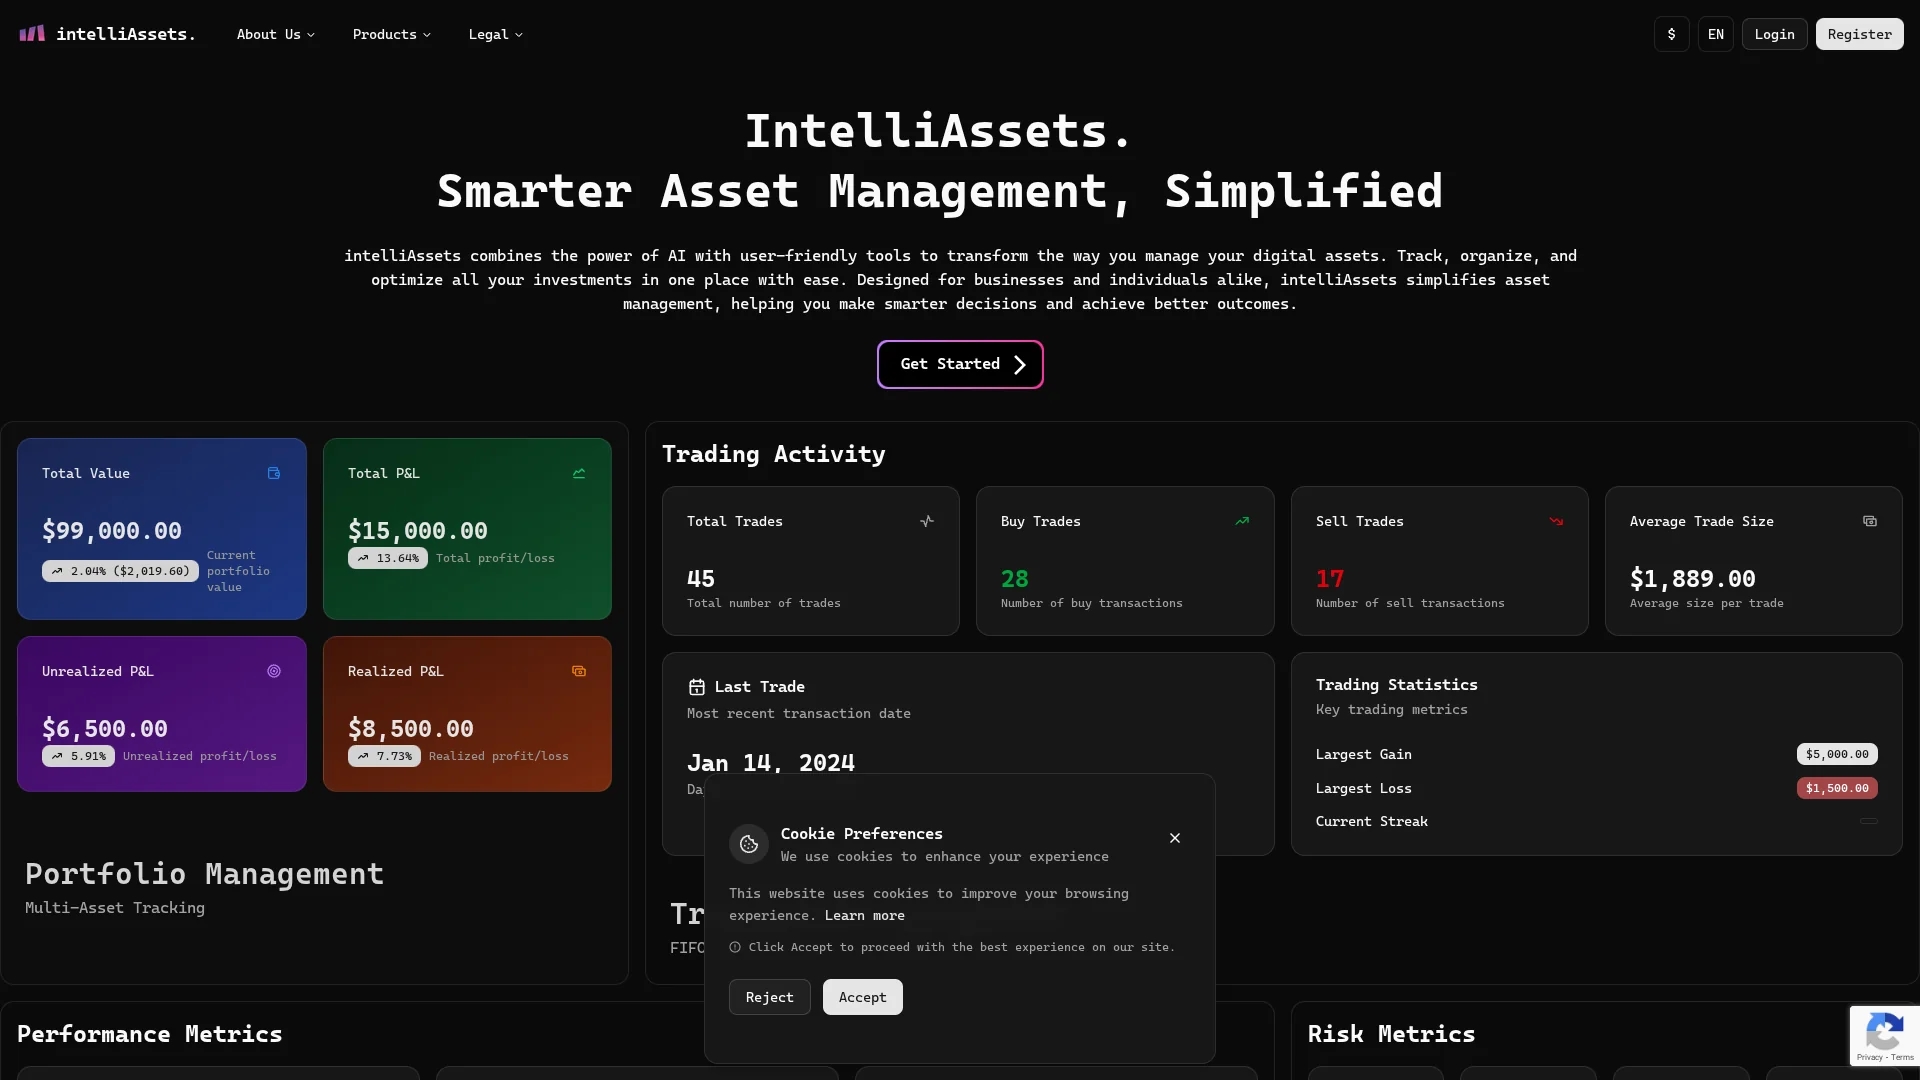The width and height of the screenshot is (1920, 1080).
Task: Click the chart icon on Total P&L card
Action: [x=579, y=473]
